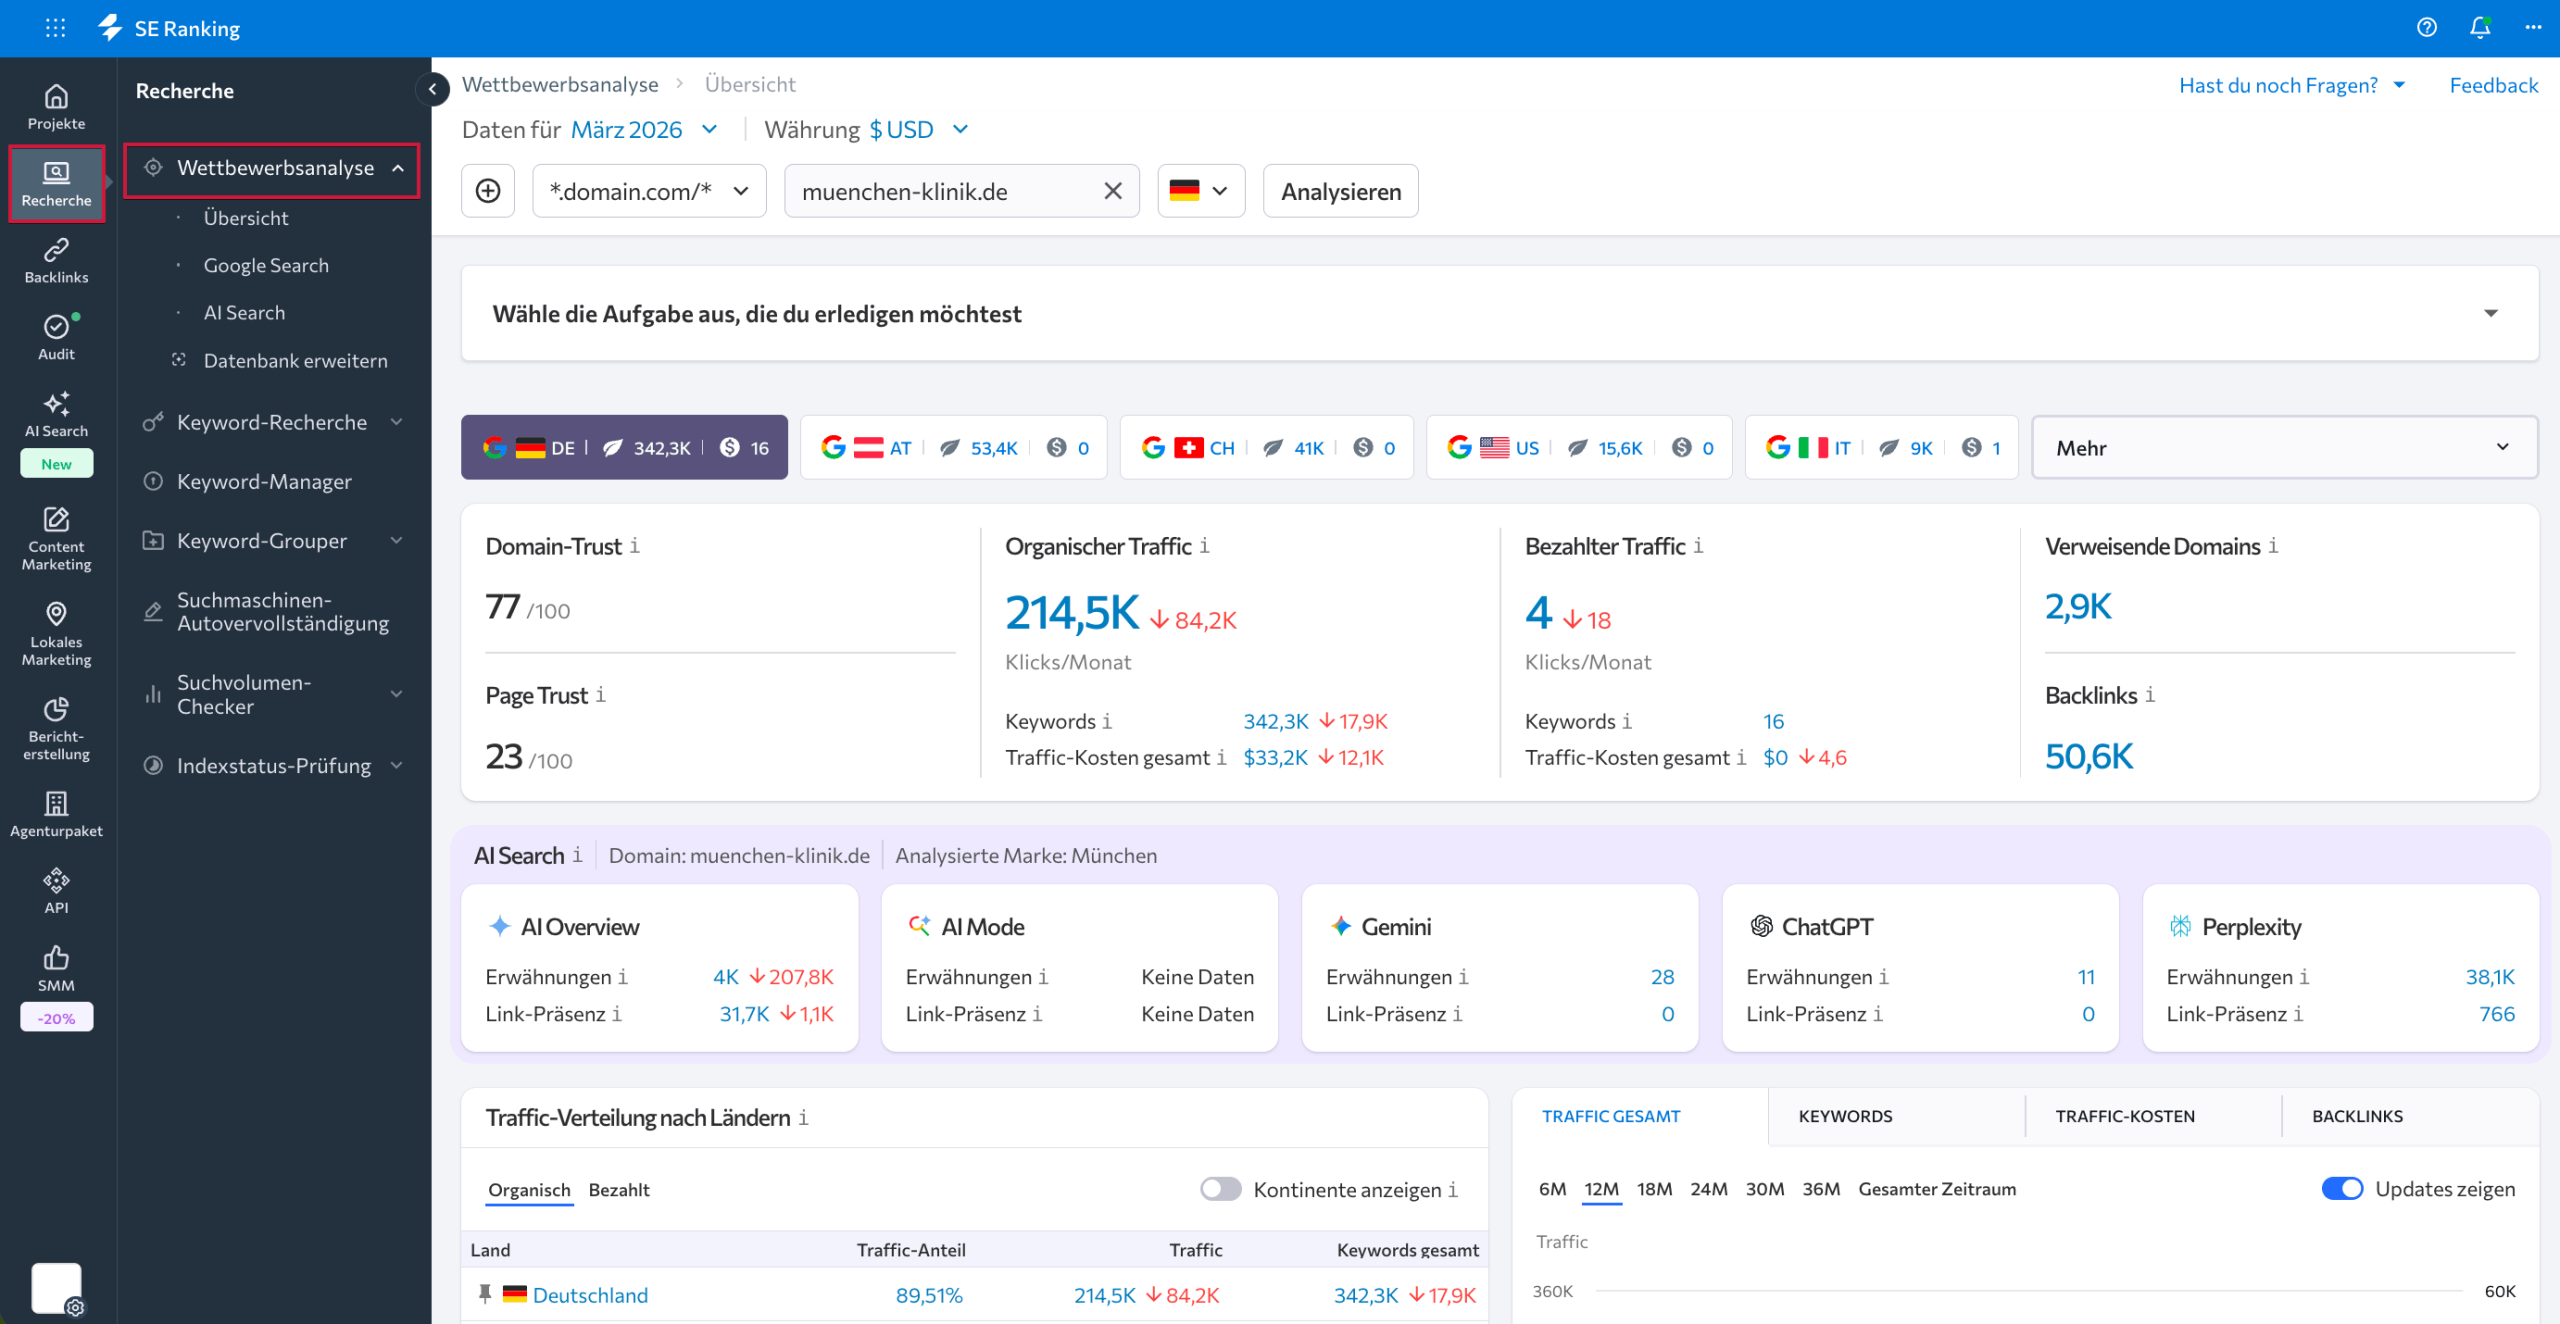The image size is (2560, 1324).
Task: Expand the Keyword-Recherche menu item
Action: [x=272, y=422]
